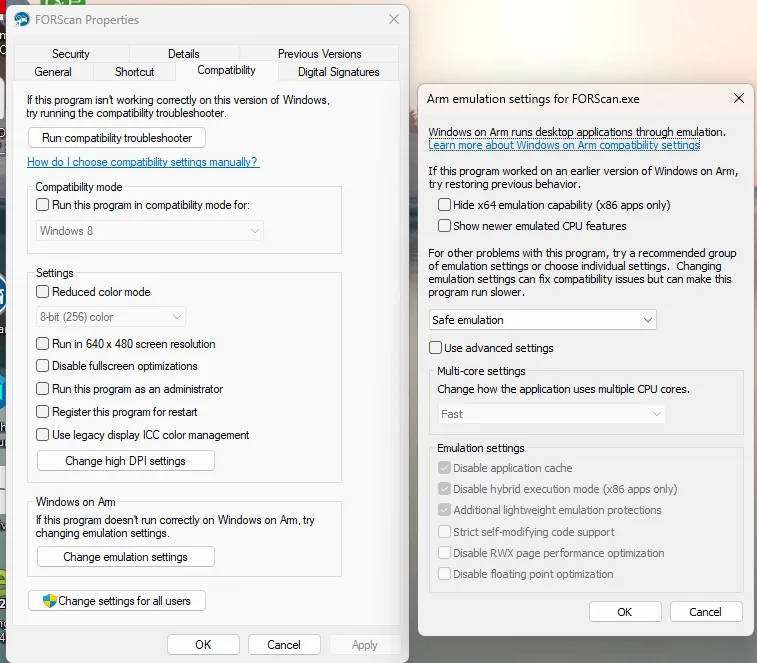Enable Run this program as an administrator
The width and height of the screenshot is (757, 663).
pyautogui.click(x=43, y=389)
